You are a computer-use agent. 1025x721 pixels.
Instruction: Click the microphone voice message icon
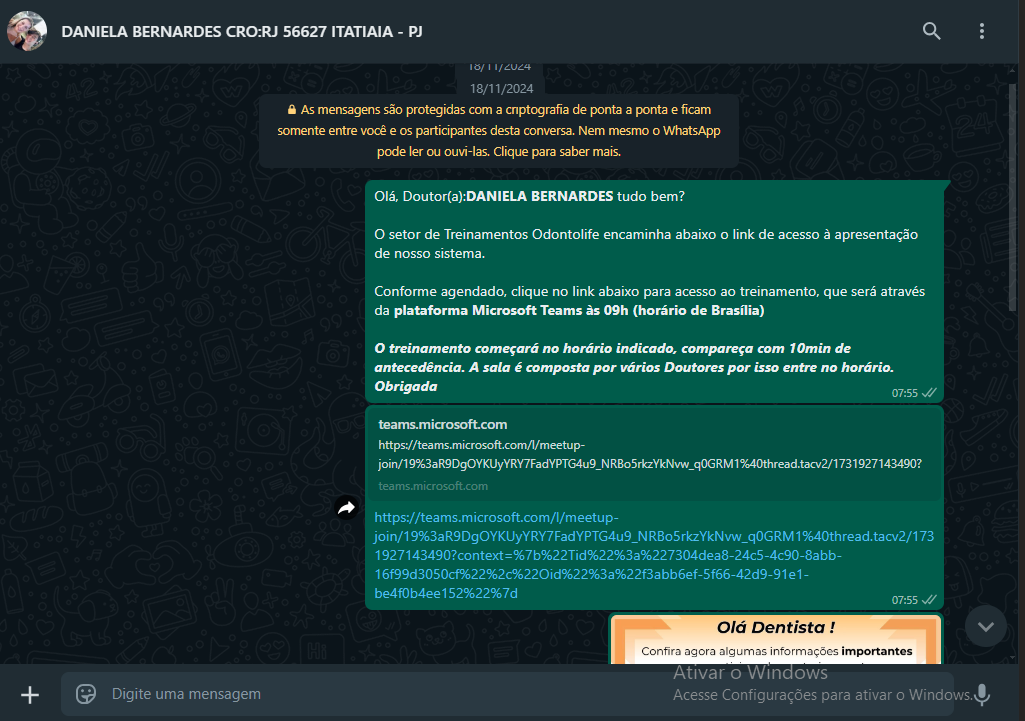coord(981,695)
